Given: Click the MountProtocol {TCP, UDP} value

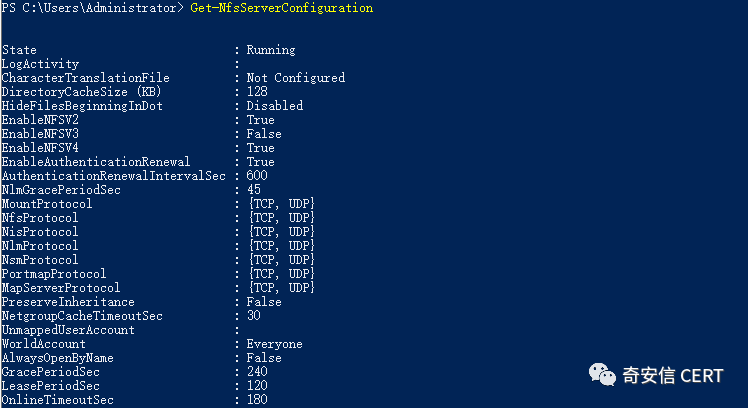Looking at the screenshot, I should [281, 204].
